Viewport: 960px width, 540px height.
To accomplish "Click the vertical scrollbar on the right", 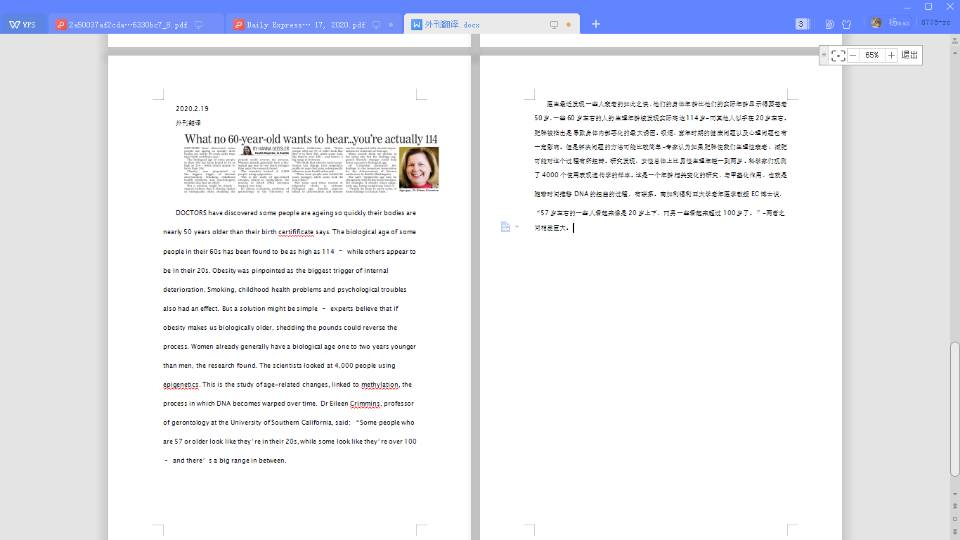I will pyautogui.click(x=954, y=400).
